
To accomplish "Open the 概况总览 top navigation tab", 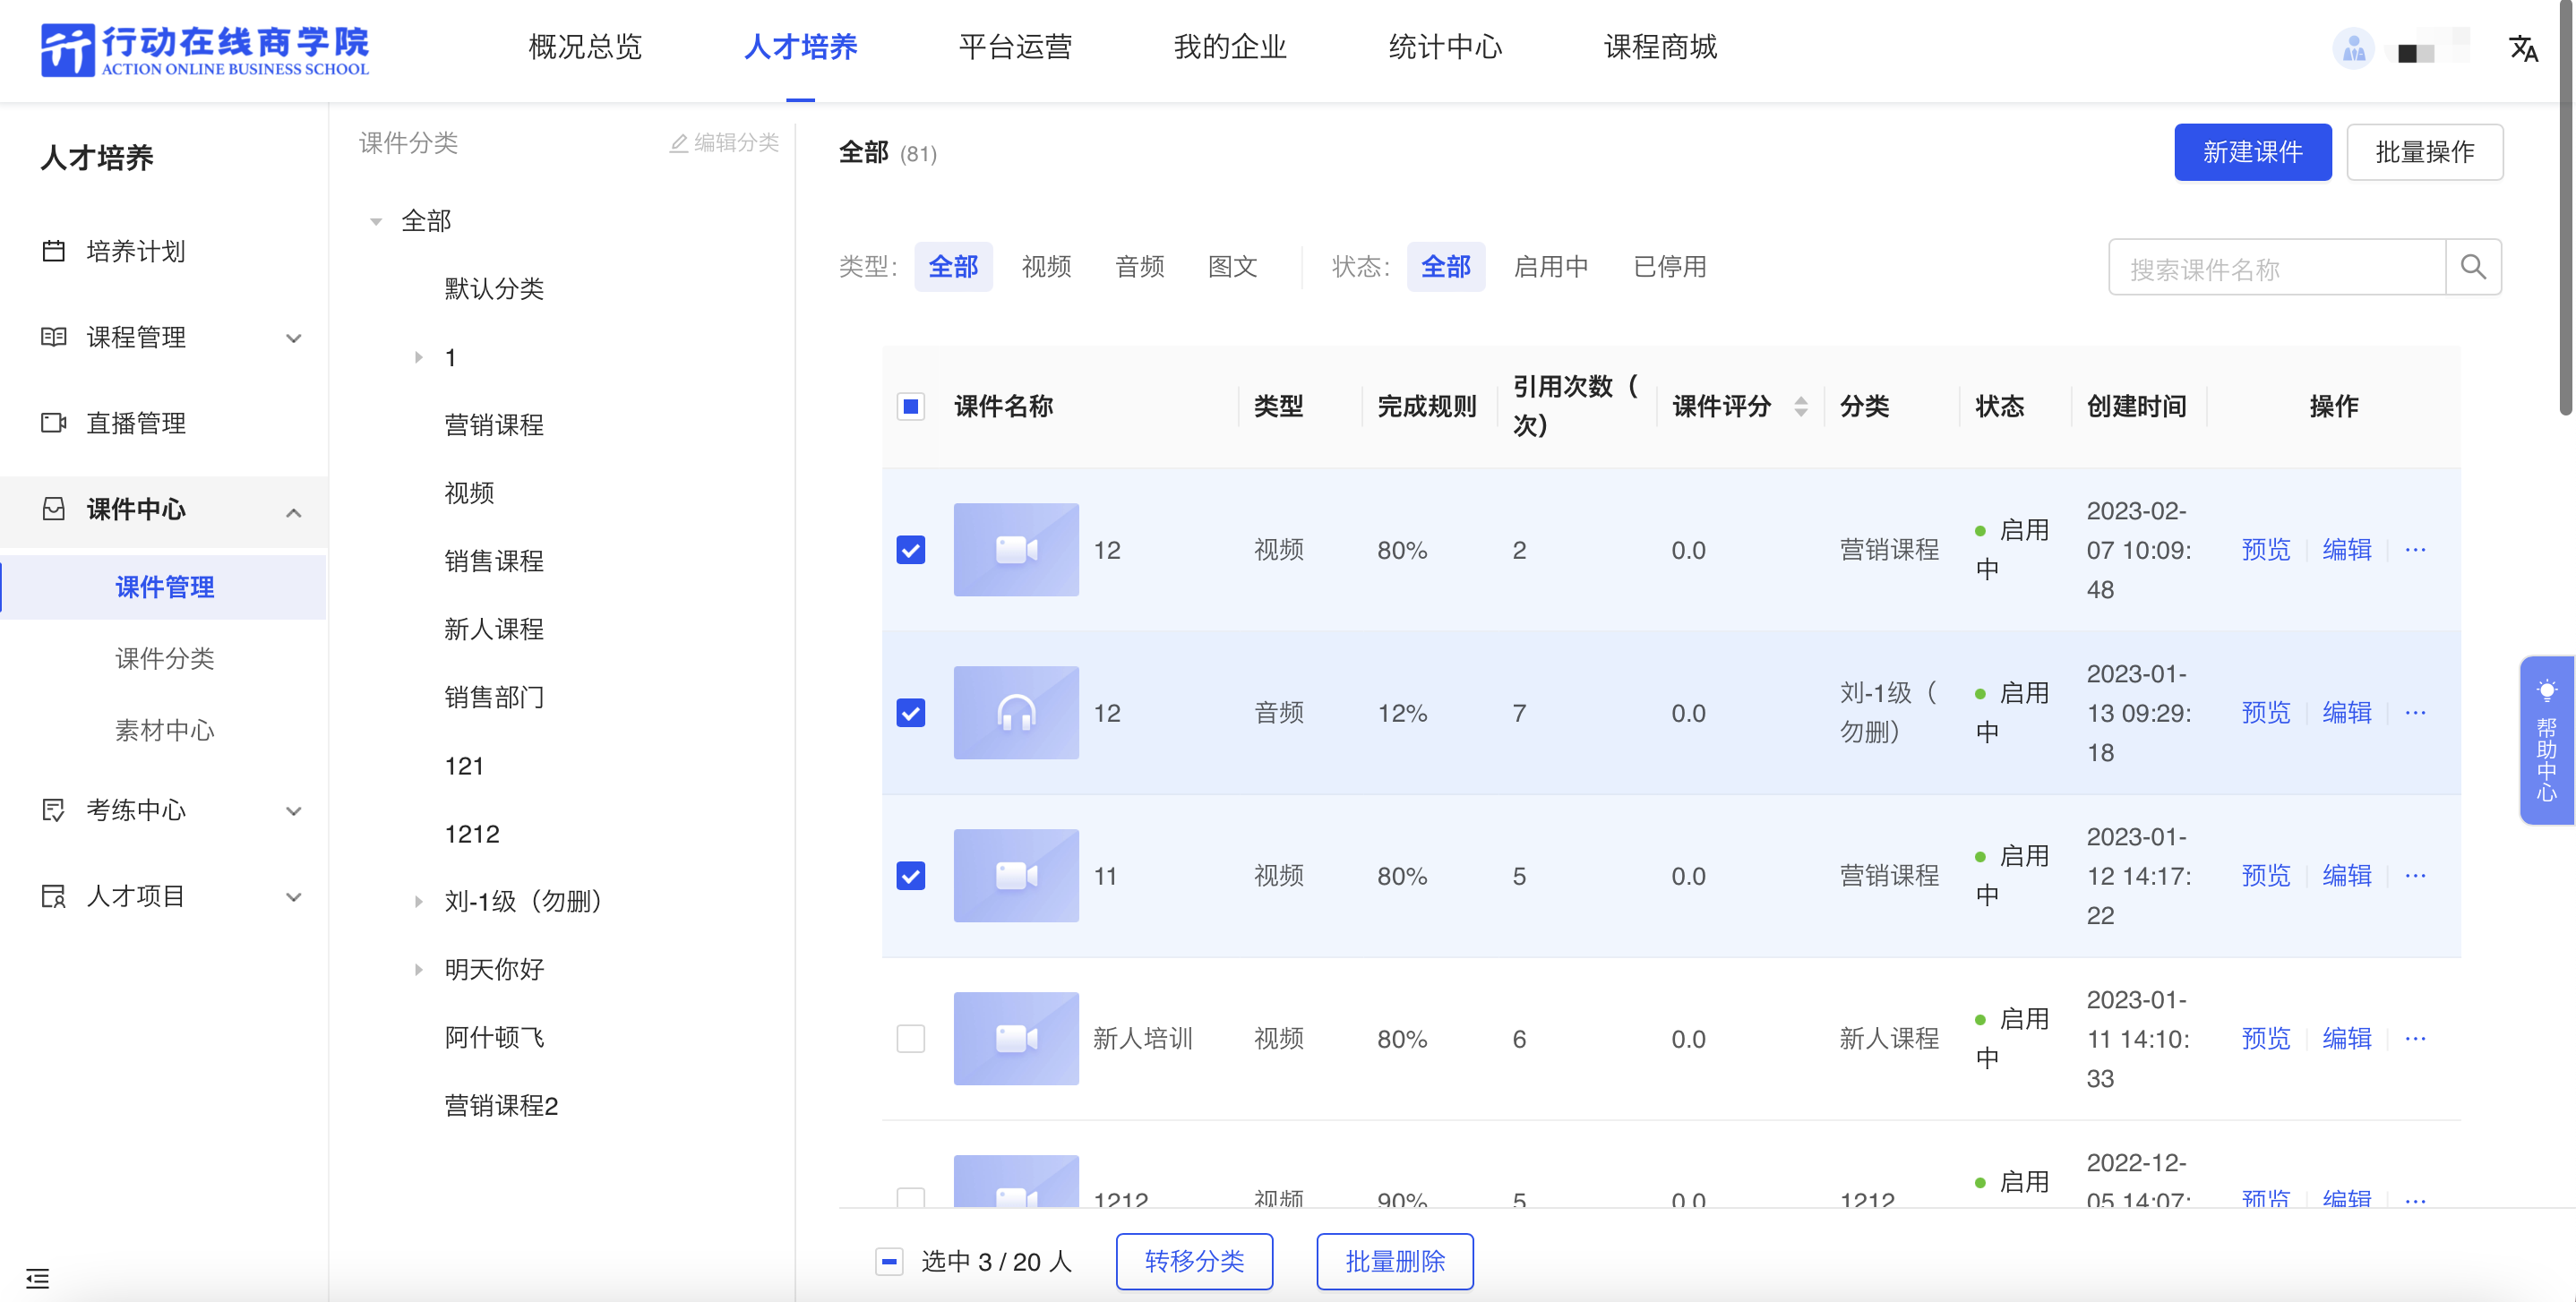I will pos(584,47).
